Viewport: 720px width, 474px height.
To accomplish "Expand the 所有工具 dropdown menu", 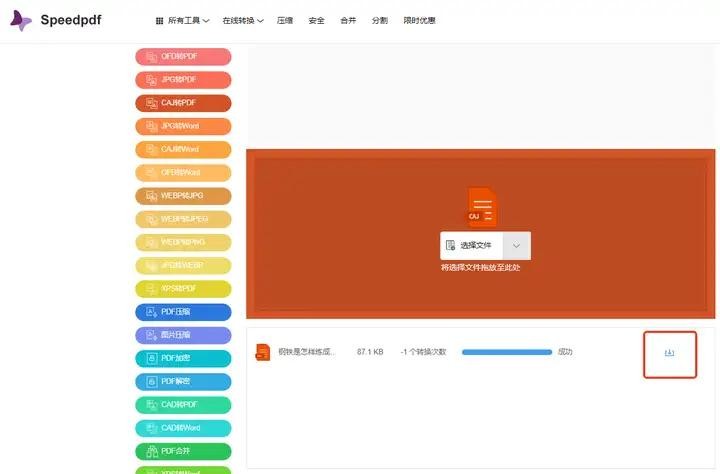I will point(183,20).
